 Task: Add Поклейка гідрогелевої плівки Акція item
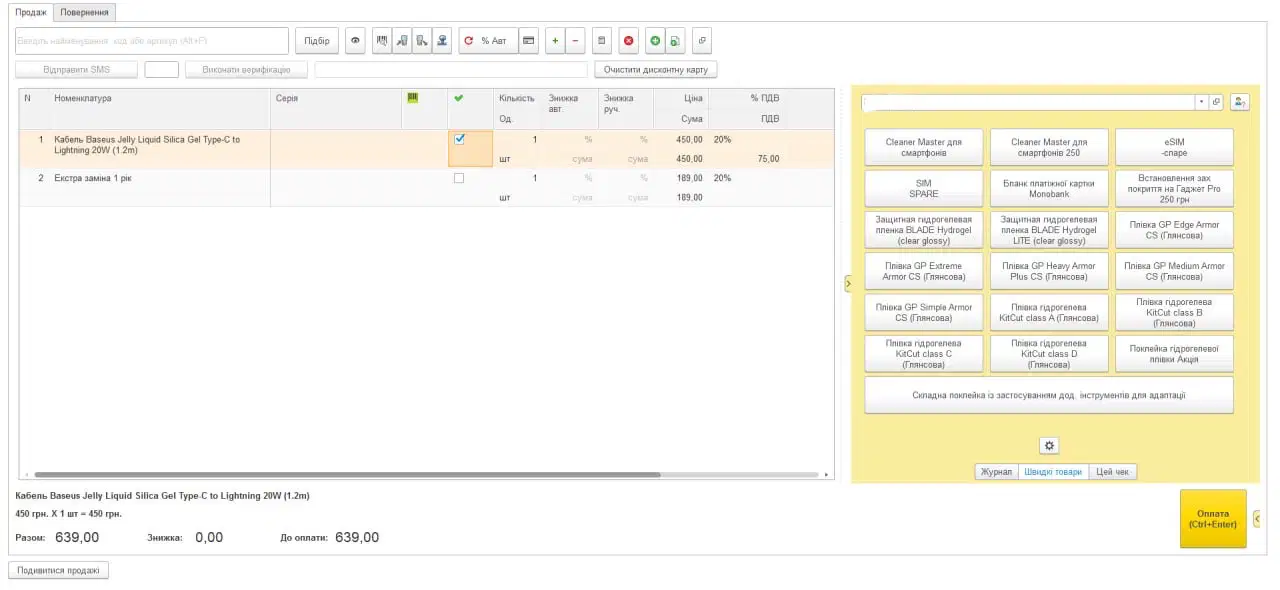click(1174, 354)
